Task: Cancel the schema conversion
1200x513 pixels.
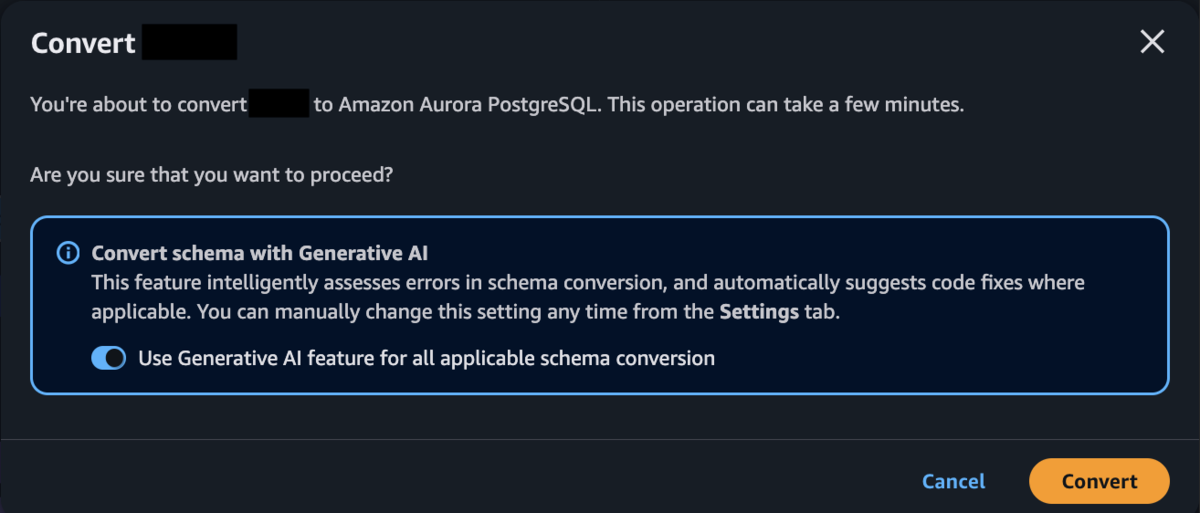Action: [953, 481]
